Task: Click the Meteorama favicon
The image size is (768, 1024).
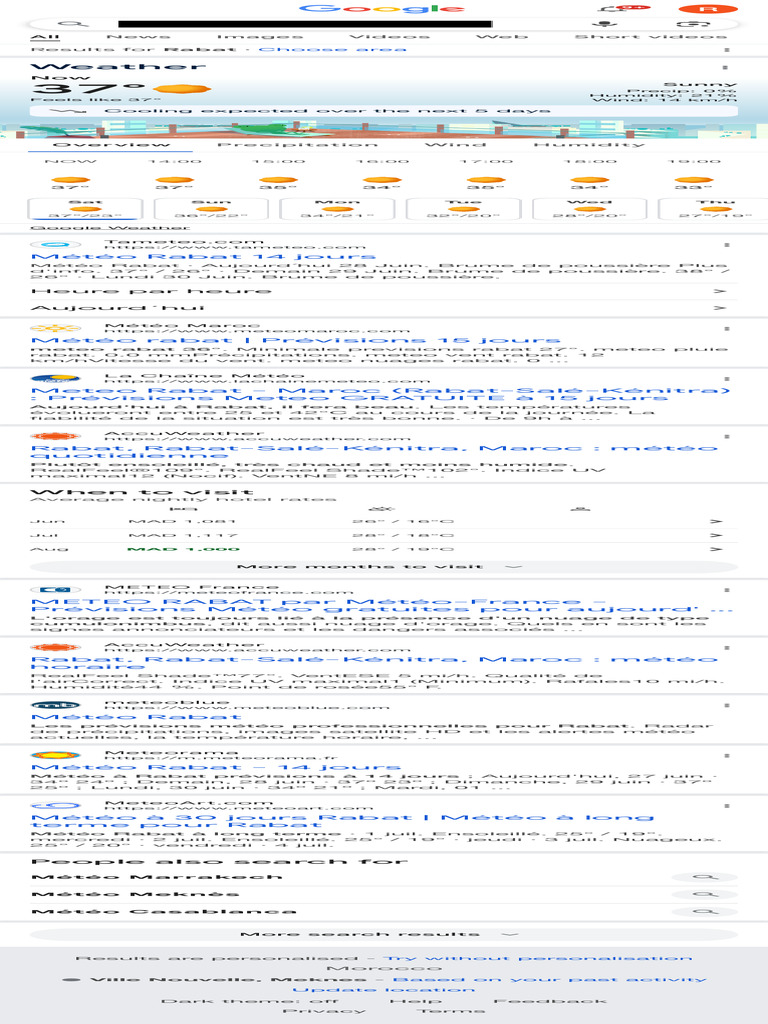Action: pyautogui.click(x=56, y=755)
